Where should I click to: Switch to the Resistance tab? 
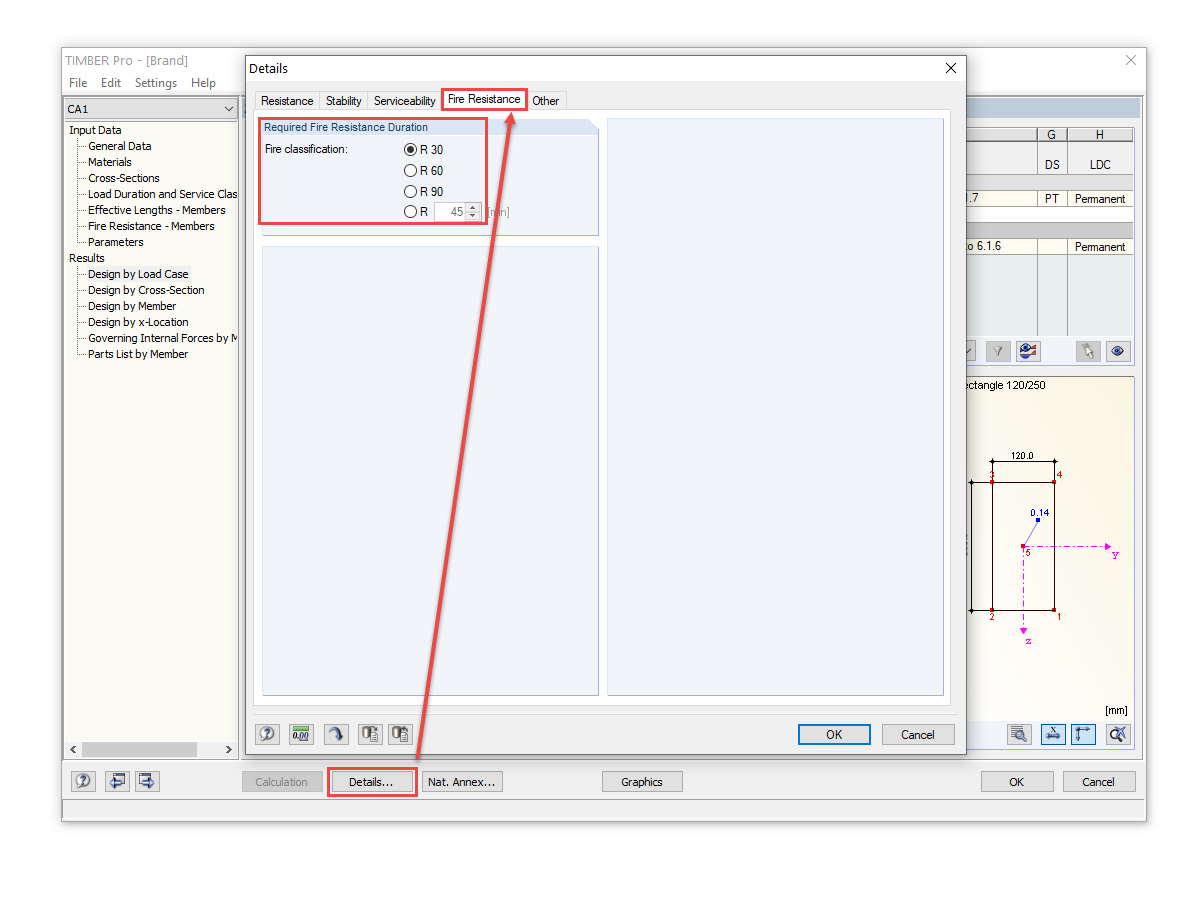[287, 101]
